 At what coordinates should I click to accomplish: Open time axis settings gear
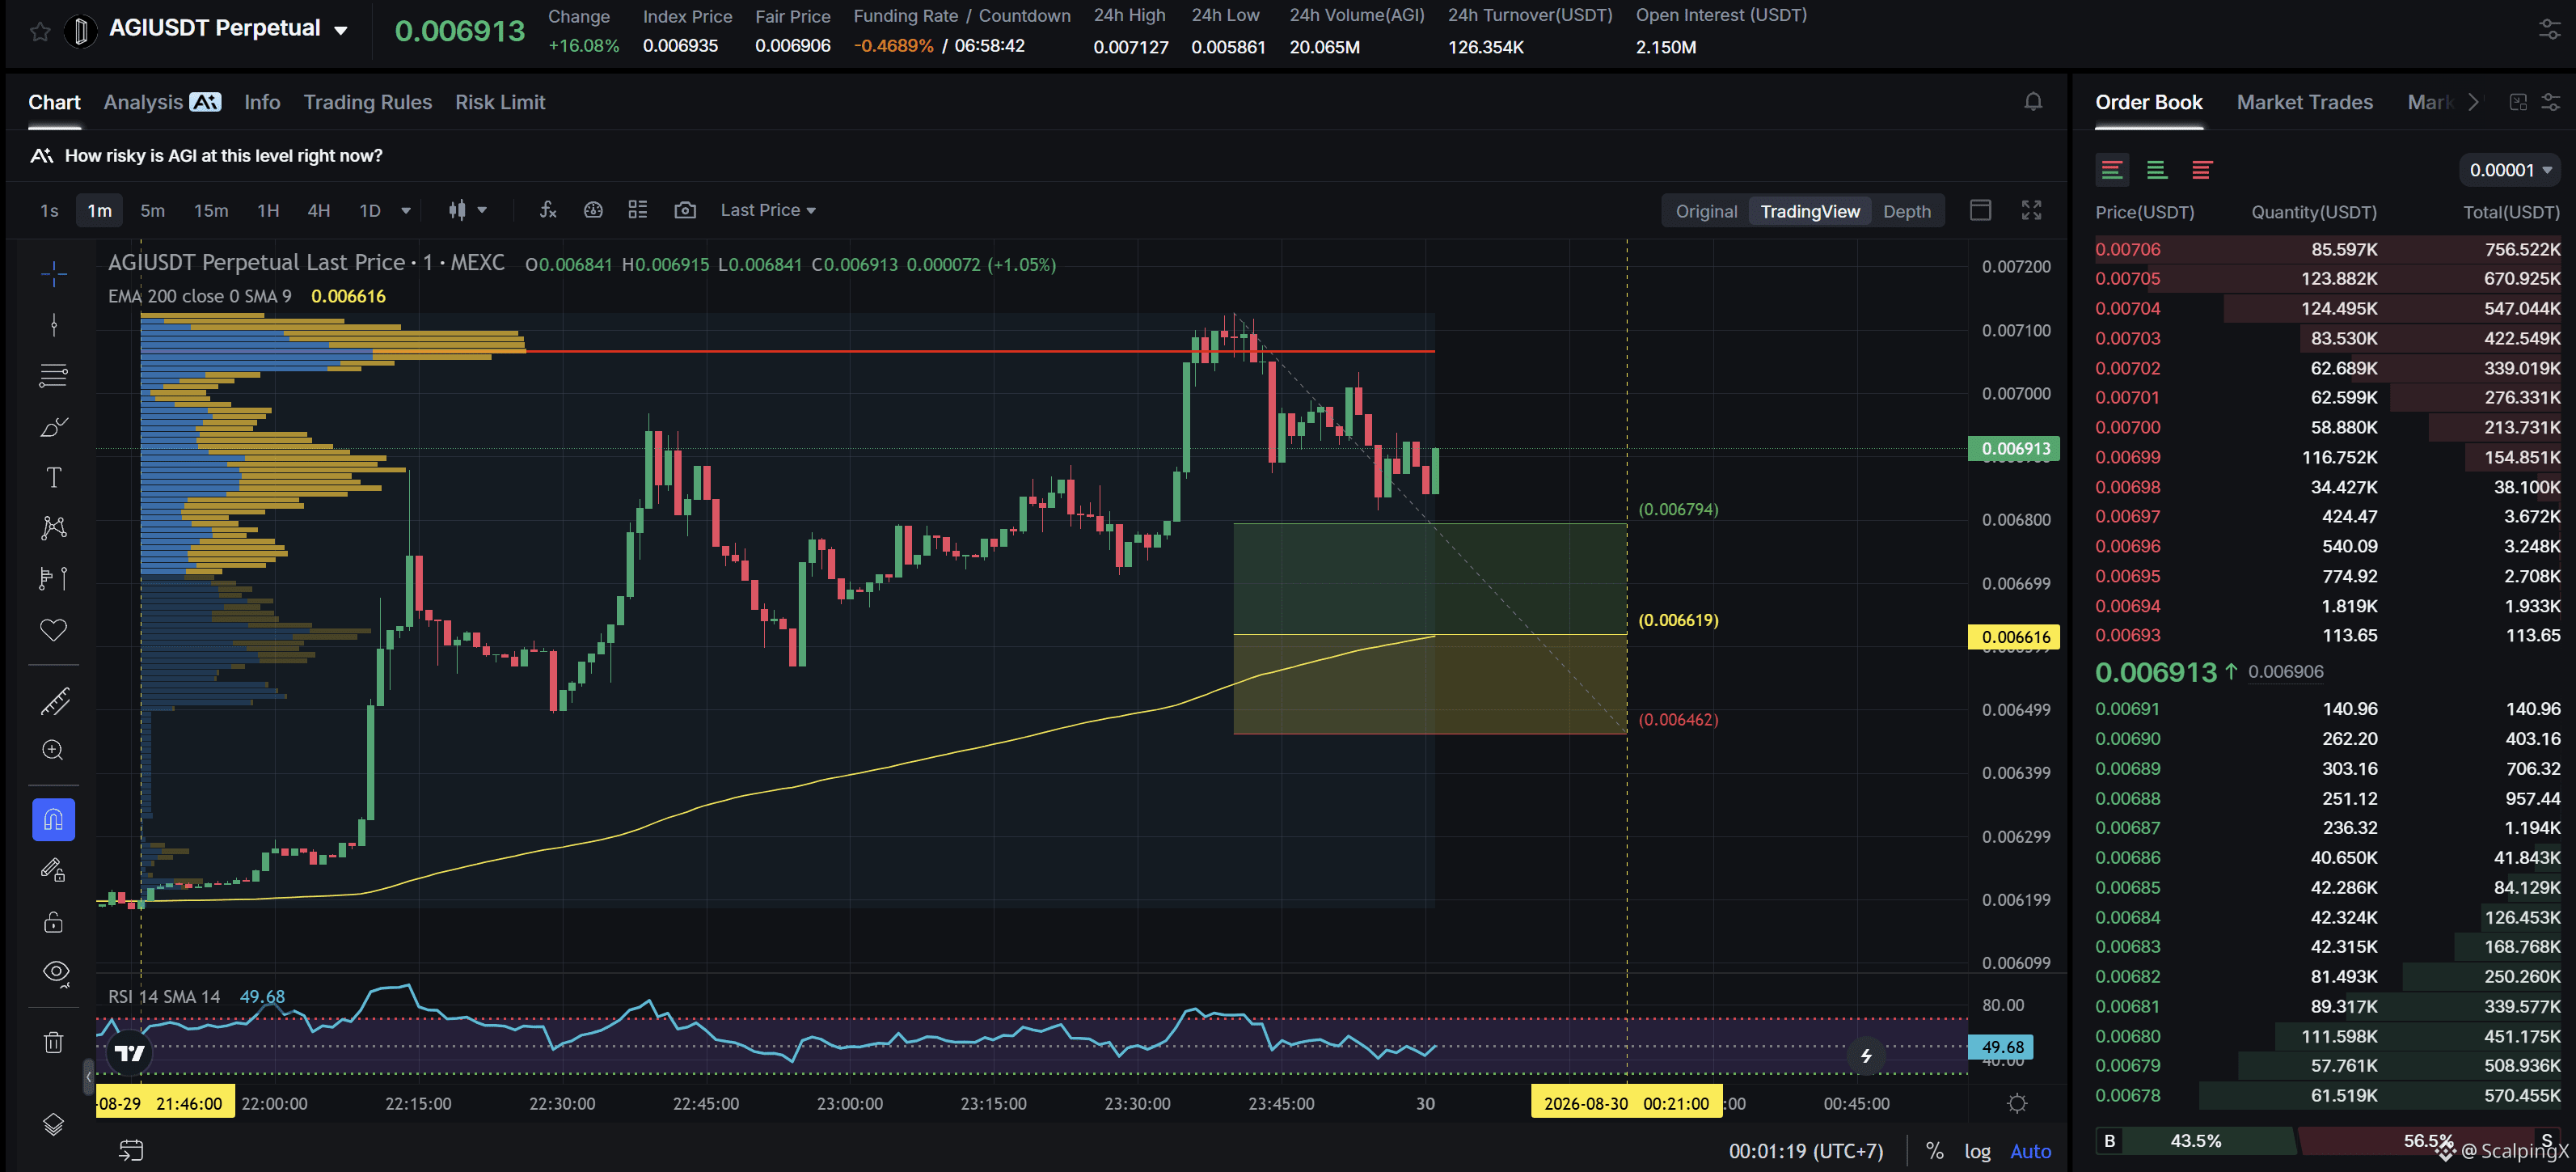(2017, 1103)
